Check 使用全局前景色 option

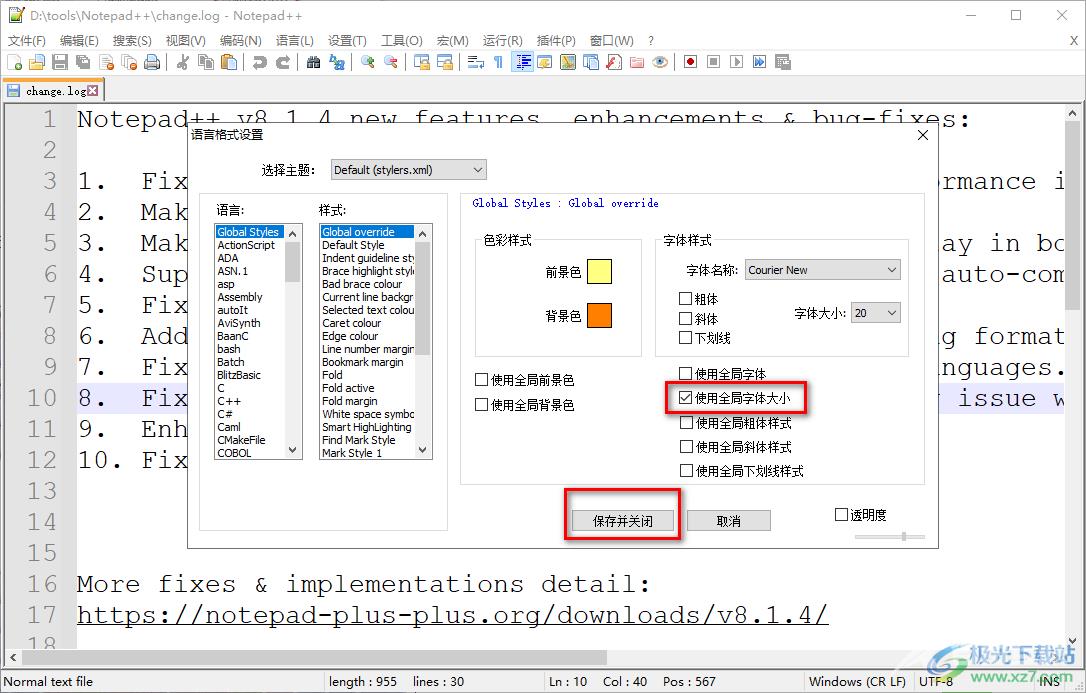click(482, 379)
